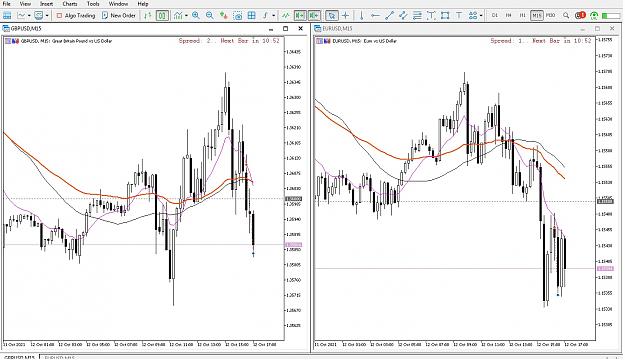Switch to bar chart display
Viewport: 625px width, 360px height.
(x=148, y=16)
